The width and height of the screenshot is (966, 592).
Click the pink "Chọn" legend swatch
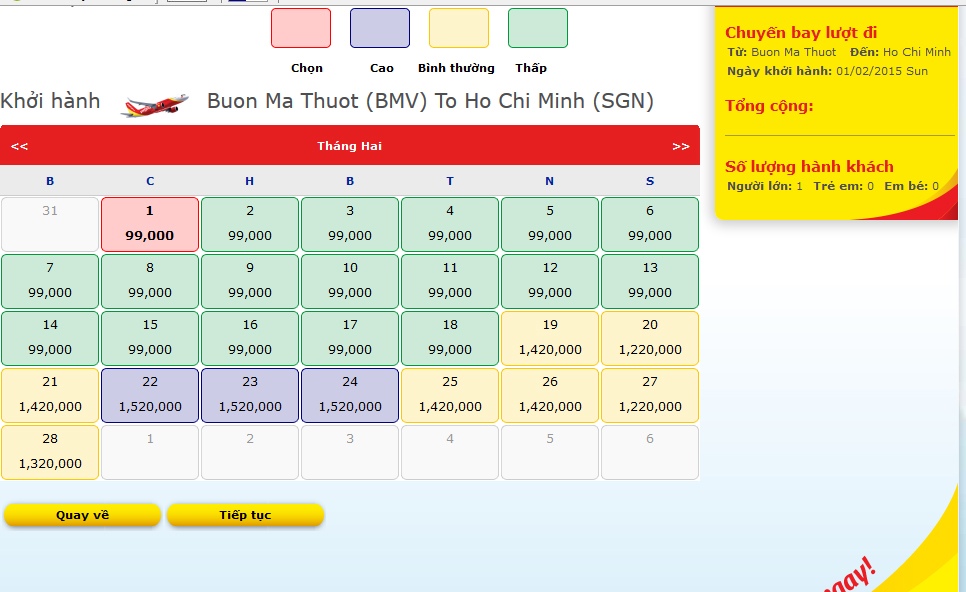300,28
